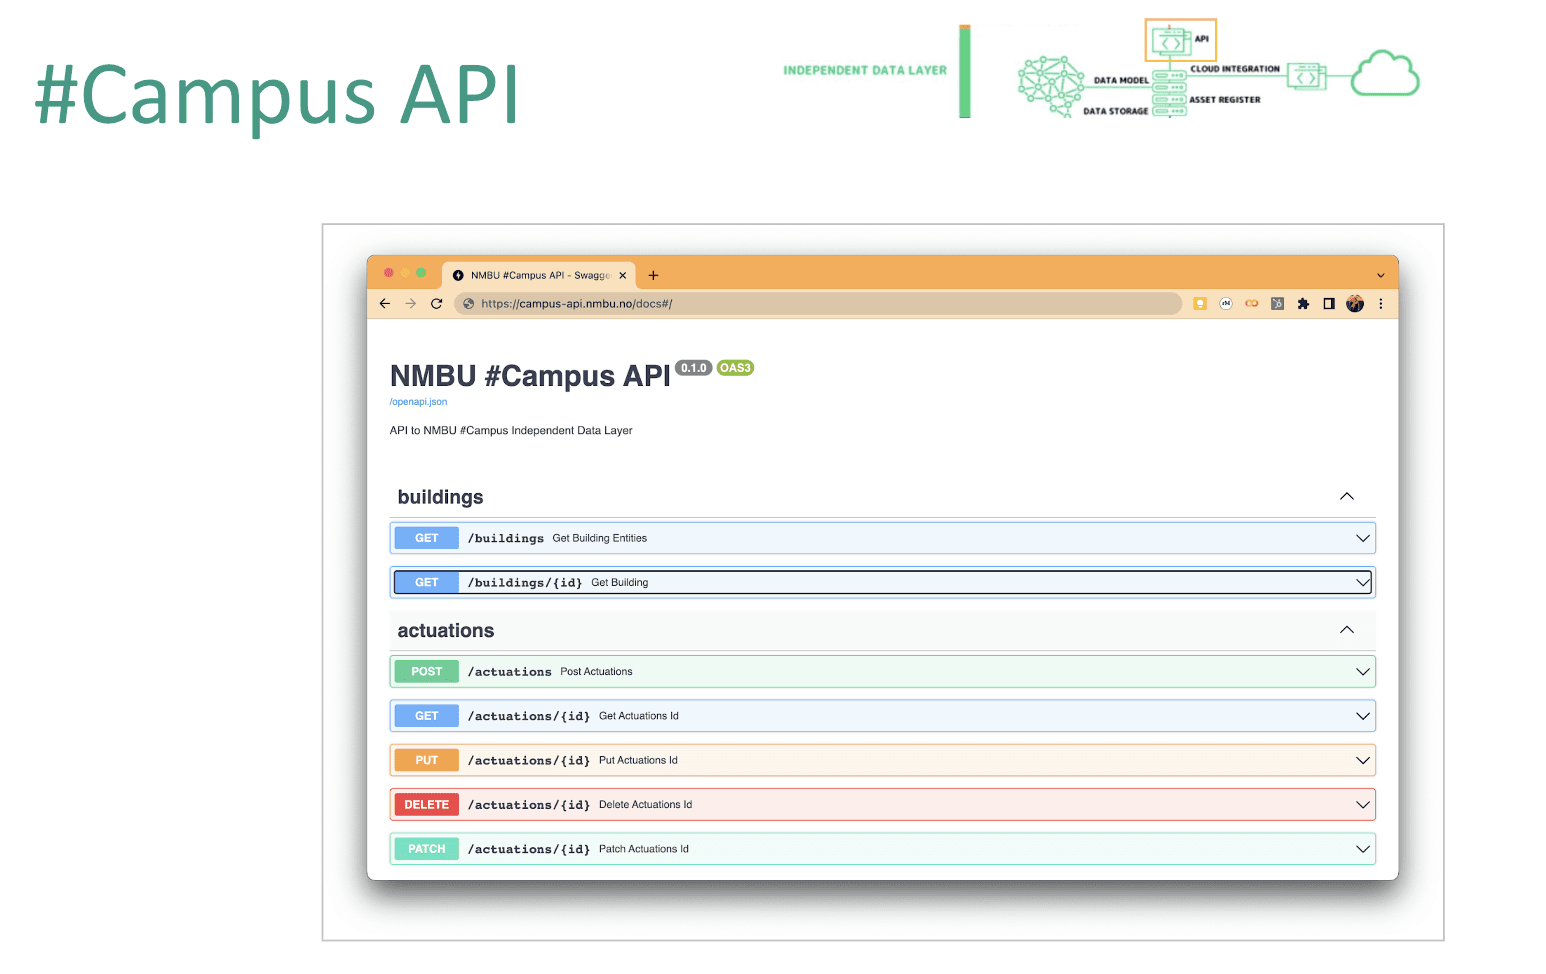The image size is (1546, 974).
Task: Click the POST badge for /actuations
Action: (427, 672)
